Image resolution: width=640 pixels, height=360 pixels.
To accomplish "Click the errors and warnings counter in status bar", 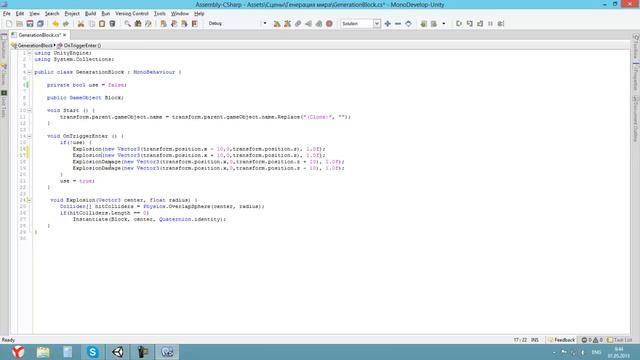I will point(592,340).
